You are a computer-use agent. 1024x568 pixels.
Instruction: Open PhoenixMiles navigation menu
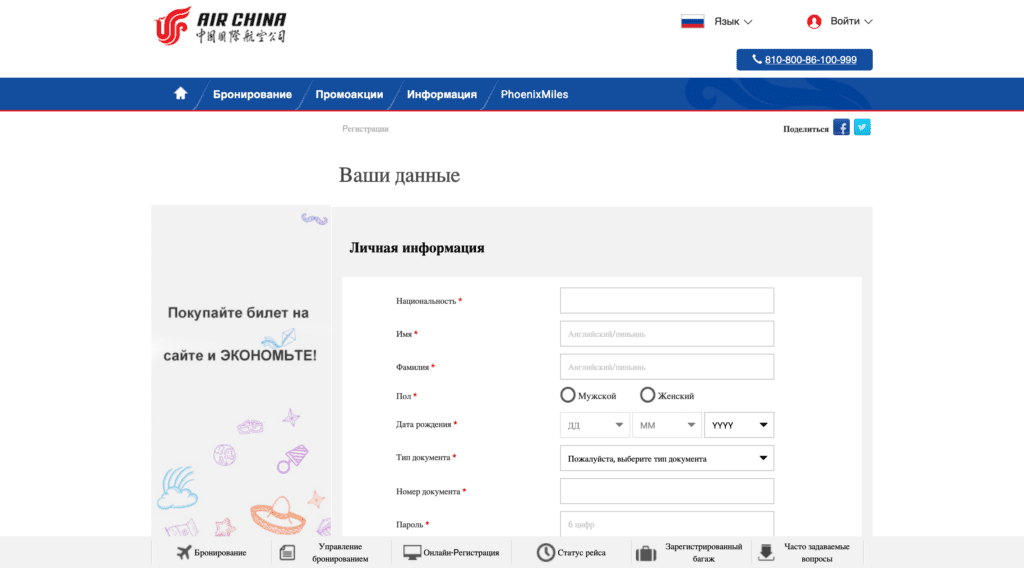click(534, 94)
